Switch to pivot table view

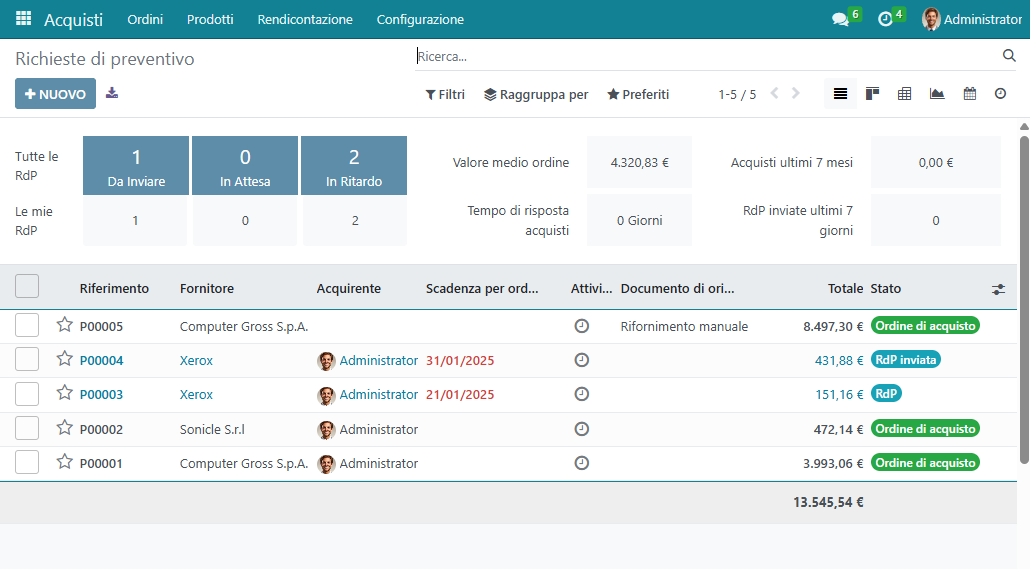[x=904, y=94]
